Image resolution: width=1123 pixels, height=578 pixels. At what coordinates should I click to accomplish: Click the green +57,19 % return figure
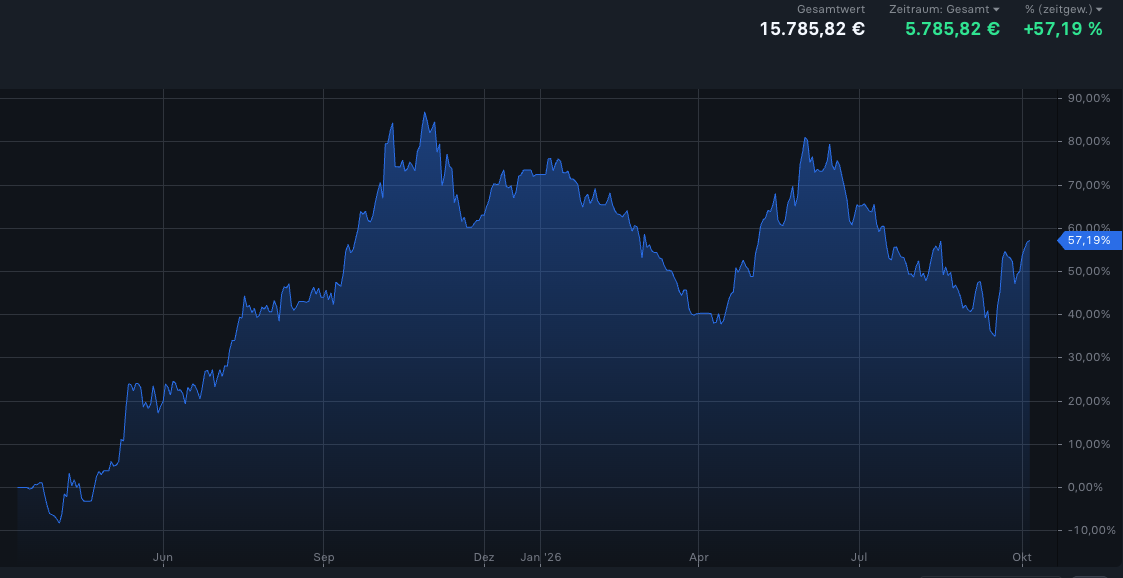tap(1063, 29)
